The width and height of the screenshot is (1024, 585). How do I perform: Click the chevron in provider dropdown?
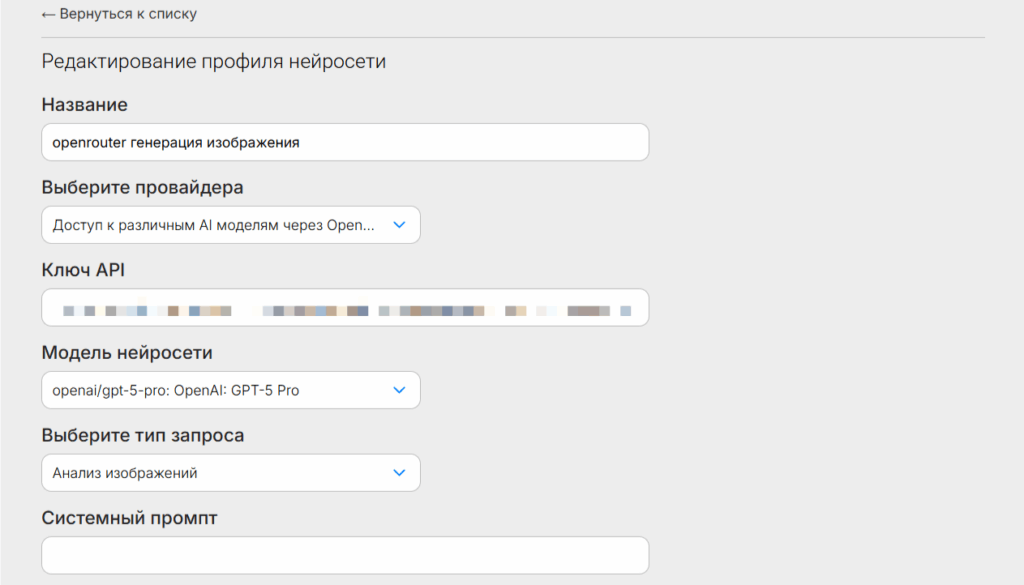pos(399,225)
